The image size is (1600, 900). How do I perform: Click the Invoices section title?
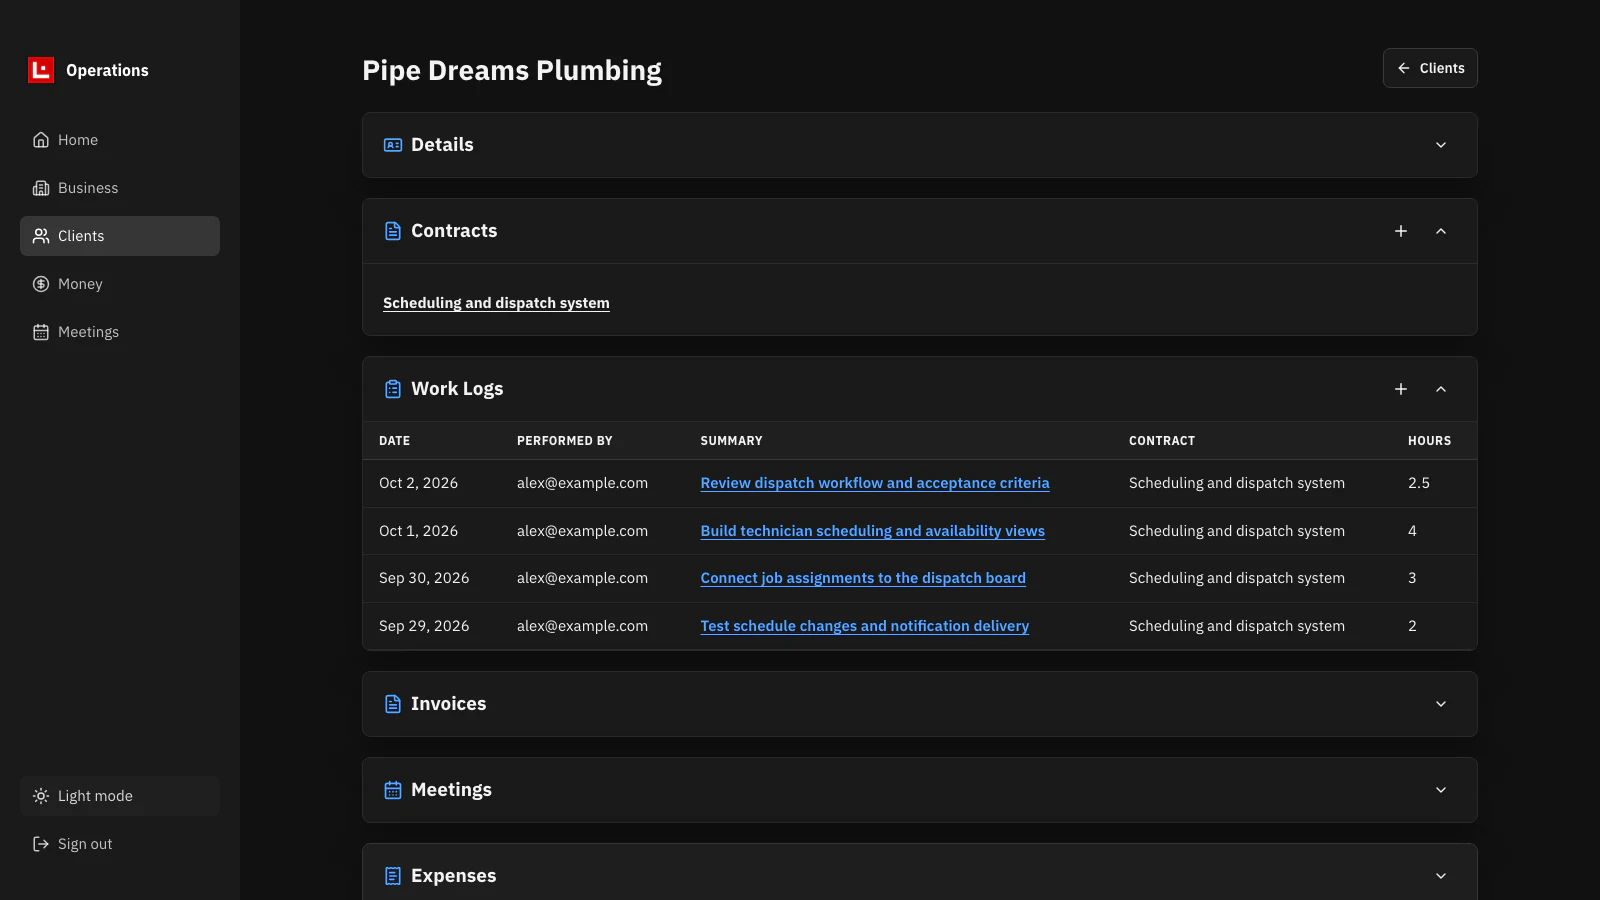tap(448, 704)
